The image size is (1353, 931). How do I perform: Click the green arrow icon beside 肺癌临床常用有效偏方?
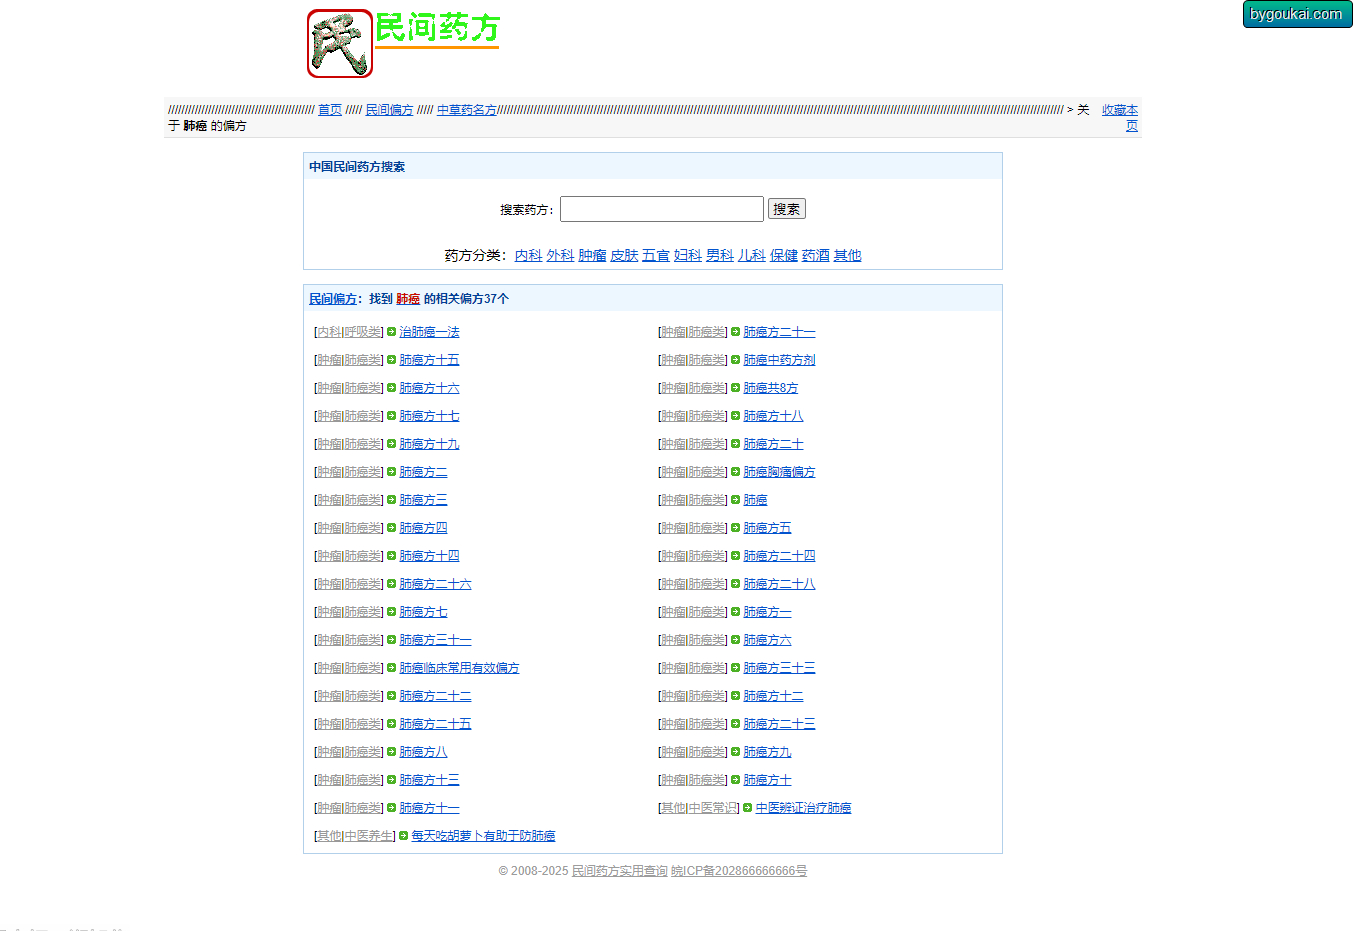pyautogui.click(x=391, y=668)
